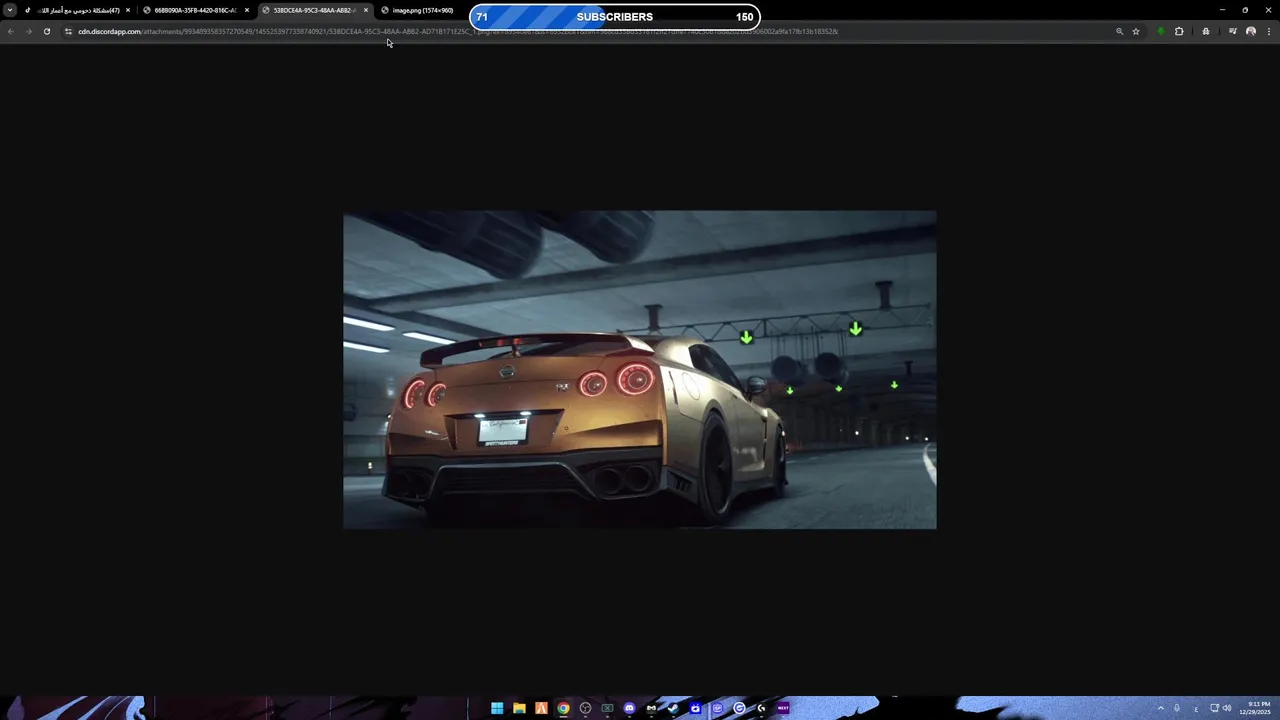The height and width of the screenshot is (720, 1280).
Task: Open the zoom magnifier icon in address bar
Action: [x=1119, y=31]
